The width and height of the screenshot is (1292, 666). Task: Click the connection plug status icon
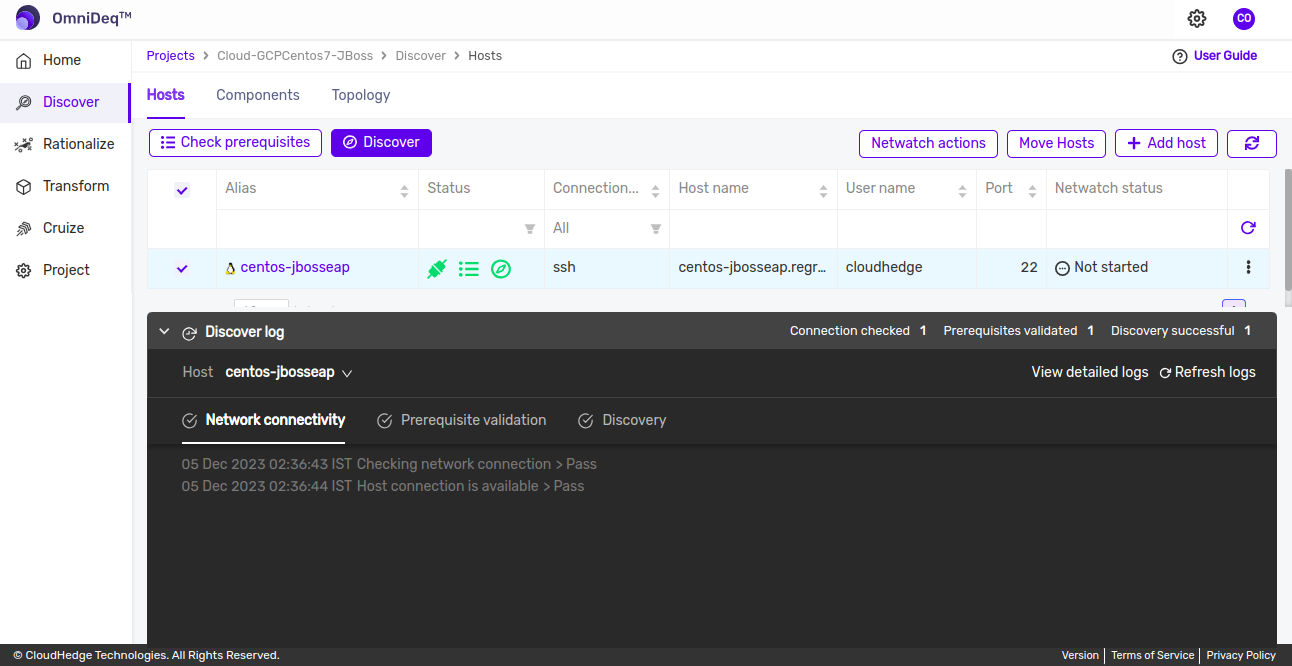(x=437, y=268)
